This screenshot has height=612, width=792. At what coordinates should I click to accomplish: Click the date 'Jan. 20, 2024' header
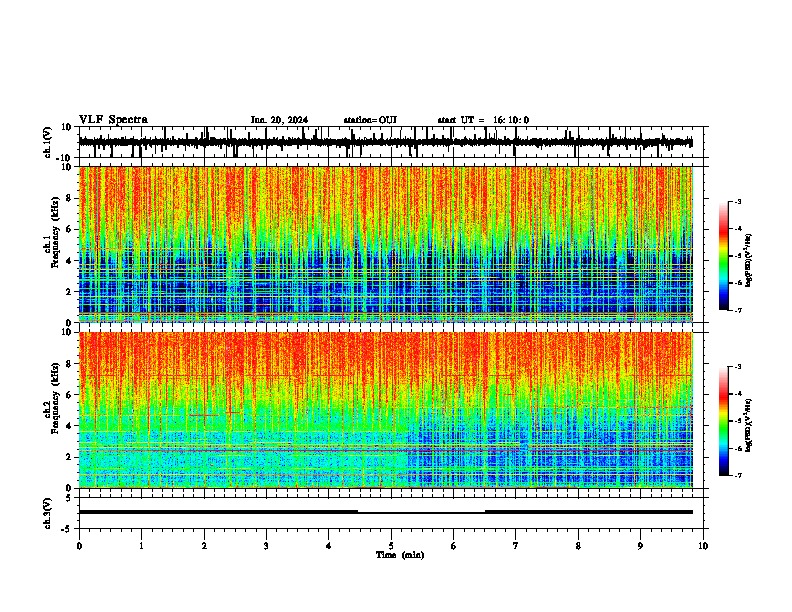(279, 120)
